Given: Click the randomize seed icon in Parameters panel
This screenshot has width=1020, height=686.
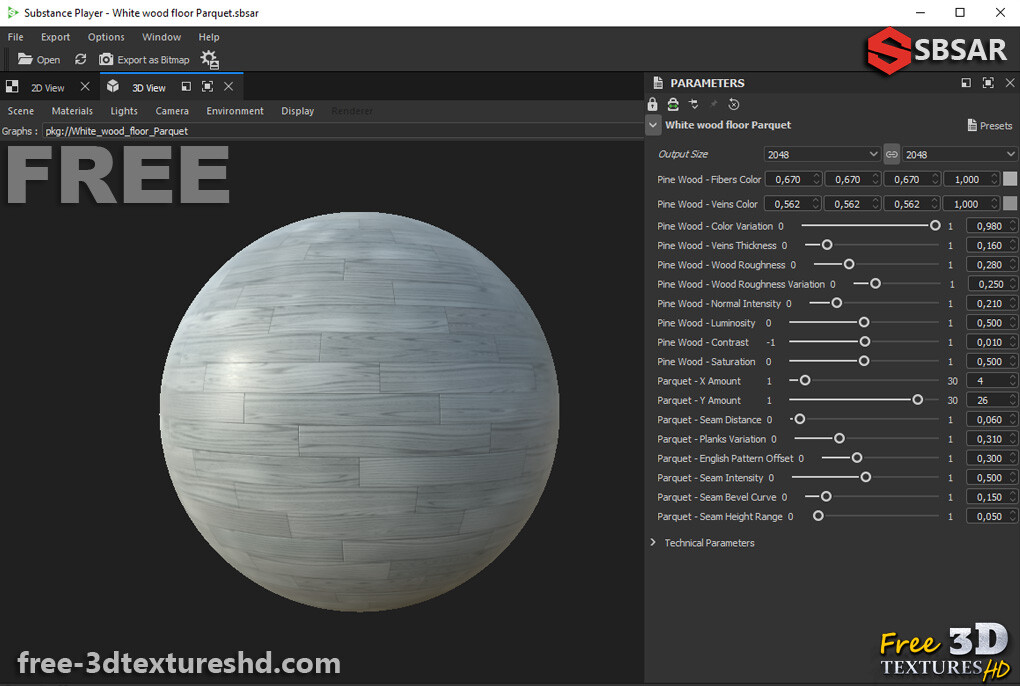Looking at the screenshot, I should point(733,104).
